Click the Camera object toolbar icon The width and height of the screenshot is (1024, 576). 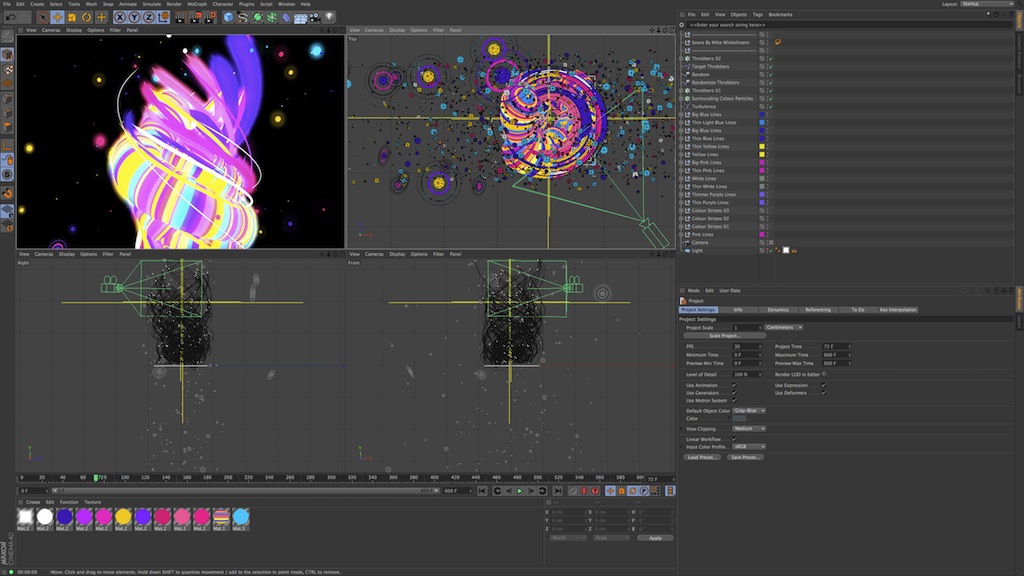[314, 17]
